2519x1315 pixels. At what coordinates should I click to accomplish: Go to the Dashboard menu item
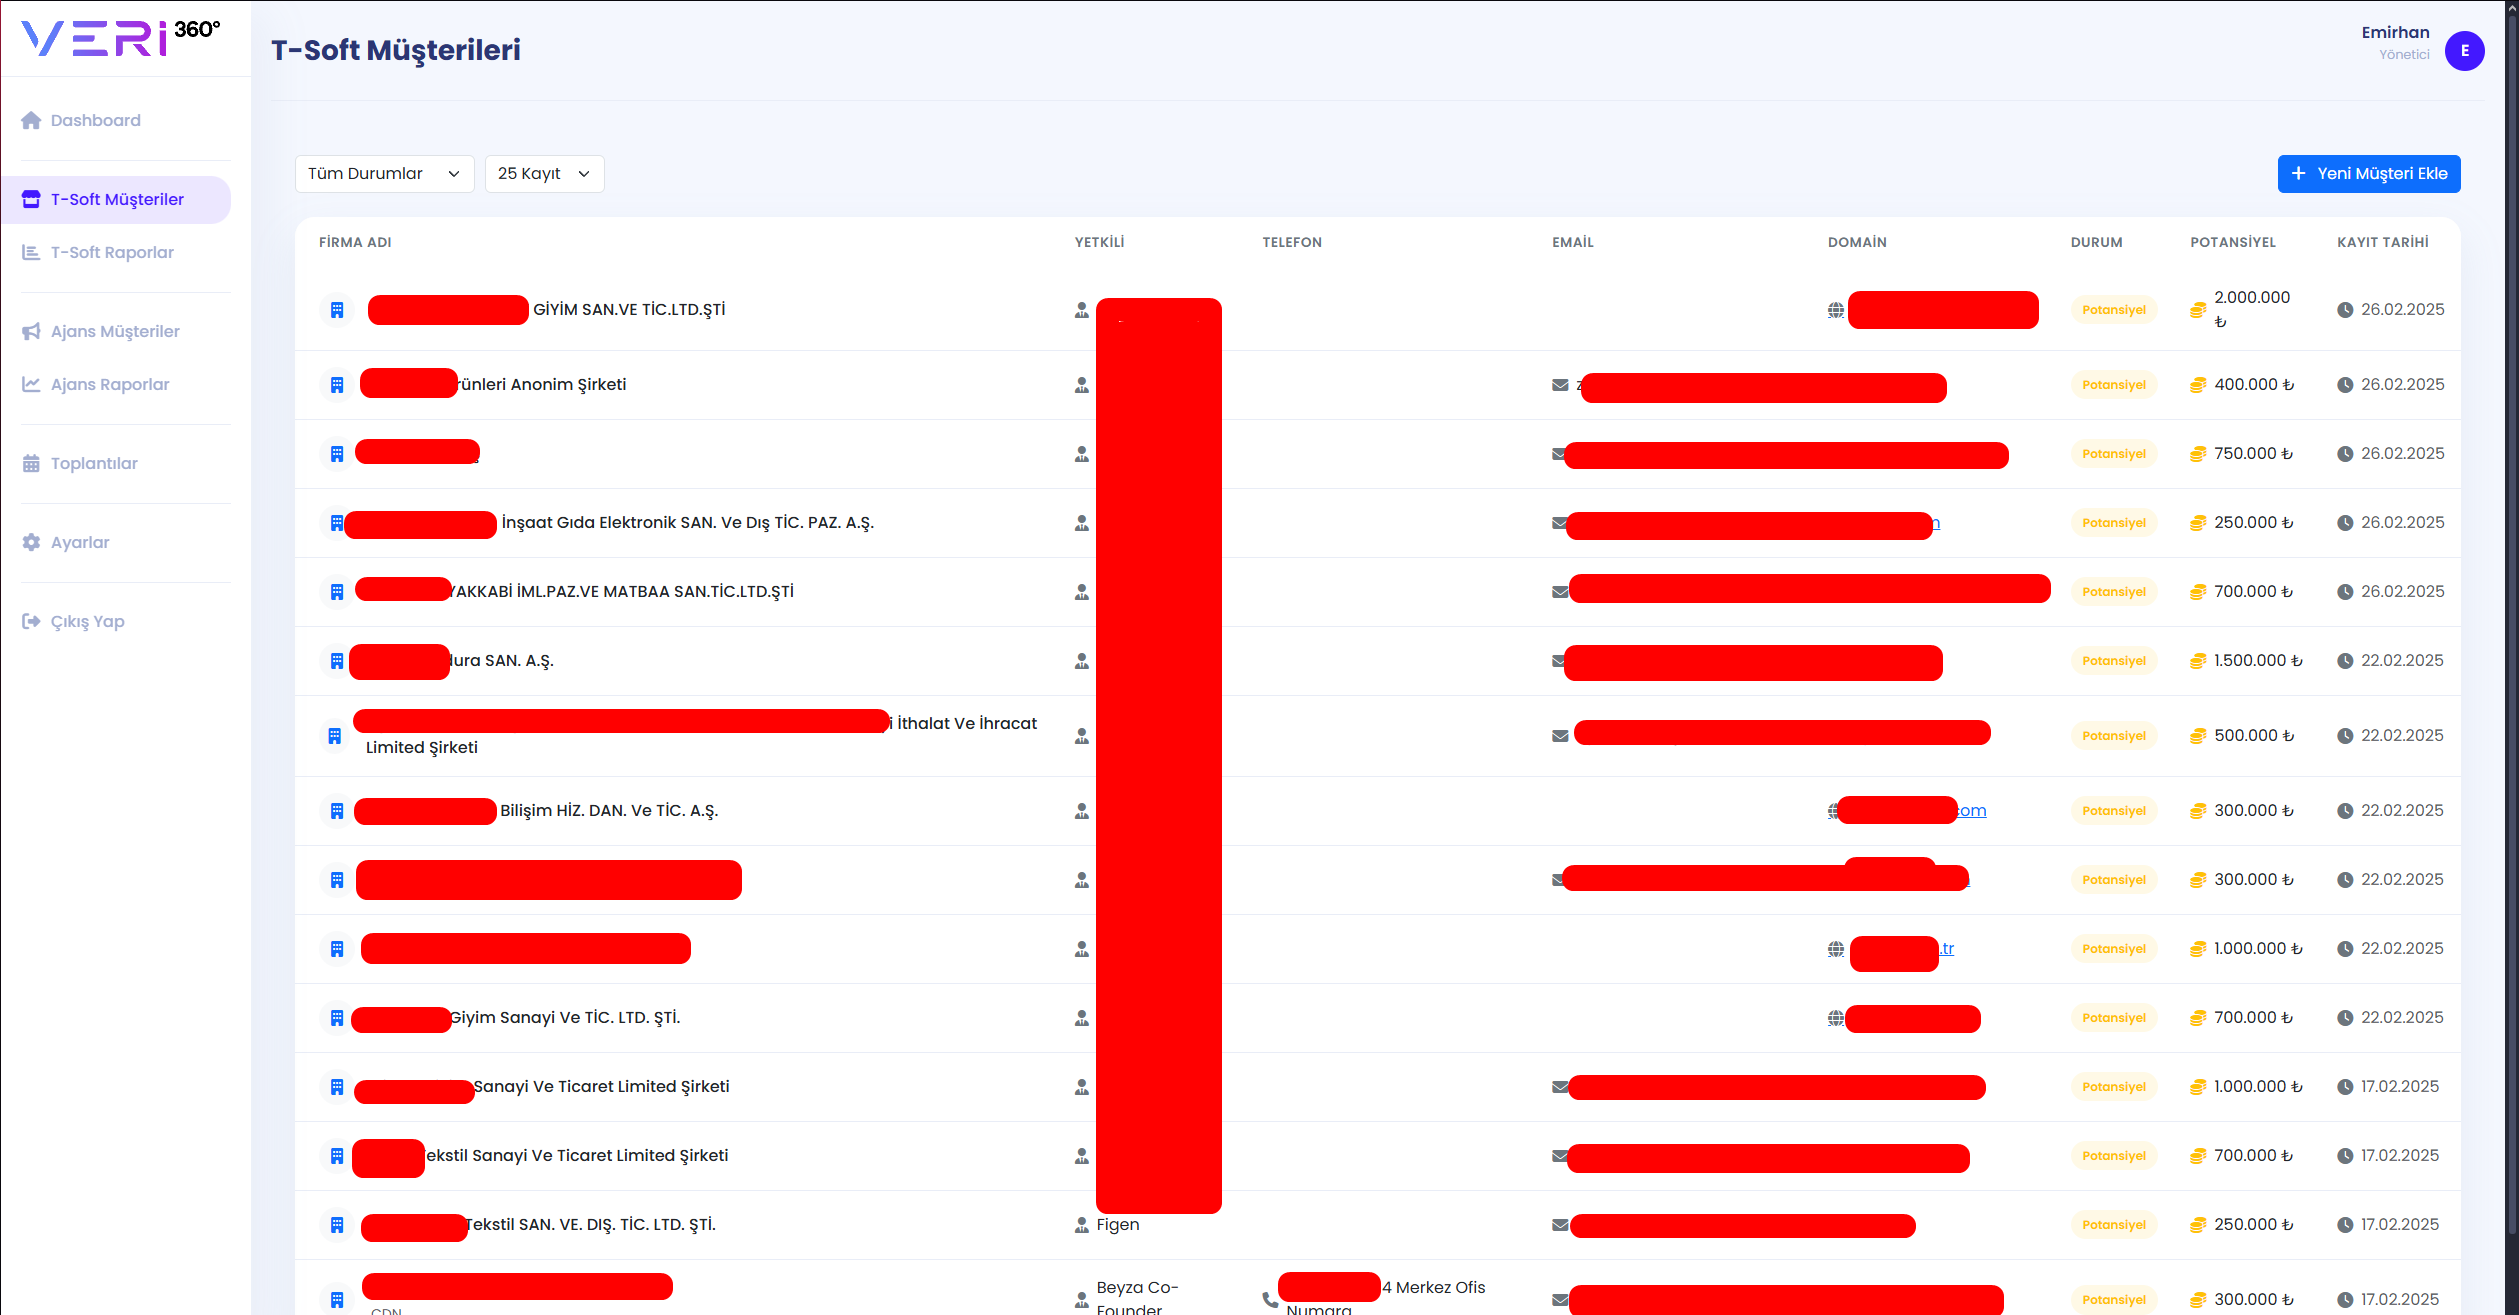[x=96, y=120]
